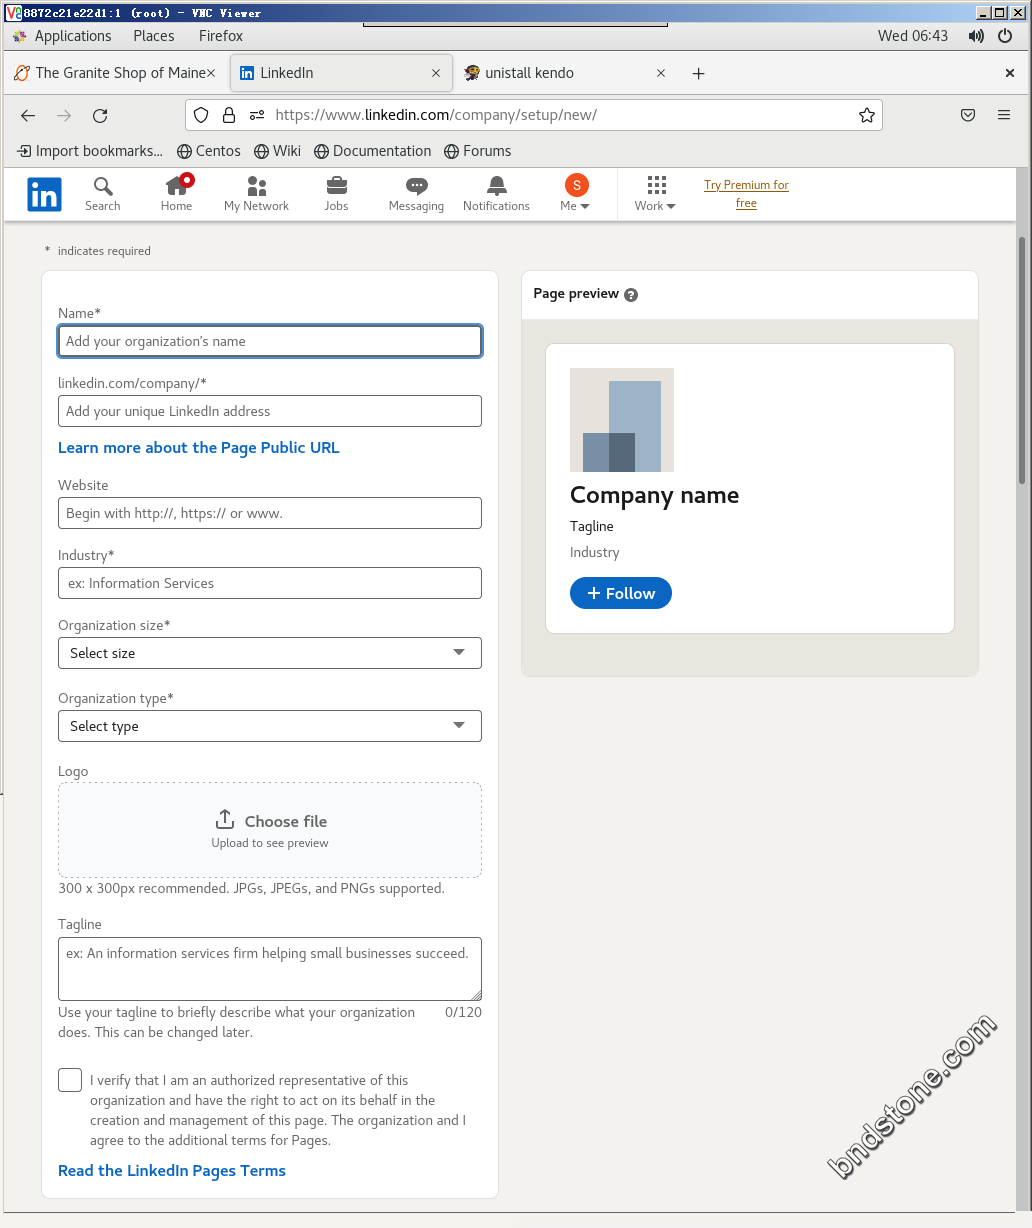Open the LinkedIn Search icon
This screenshot has width=1032, height=1228.
(102, 186)
